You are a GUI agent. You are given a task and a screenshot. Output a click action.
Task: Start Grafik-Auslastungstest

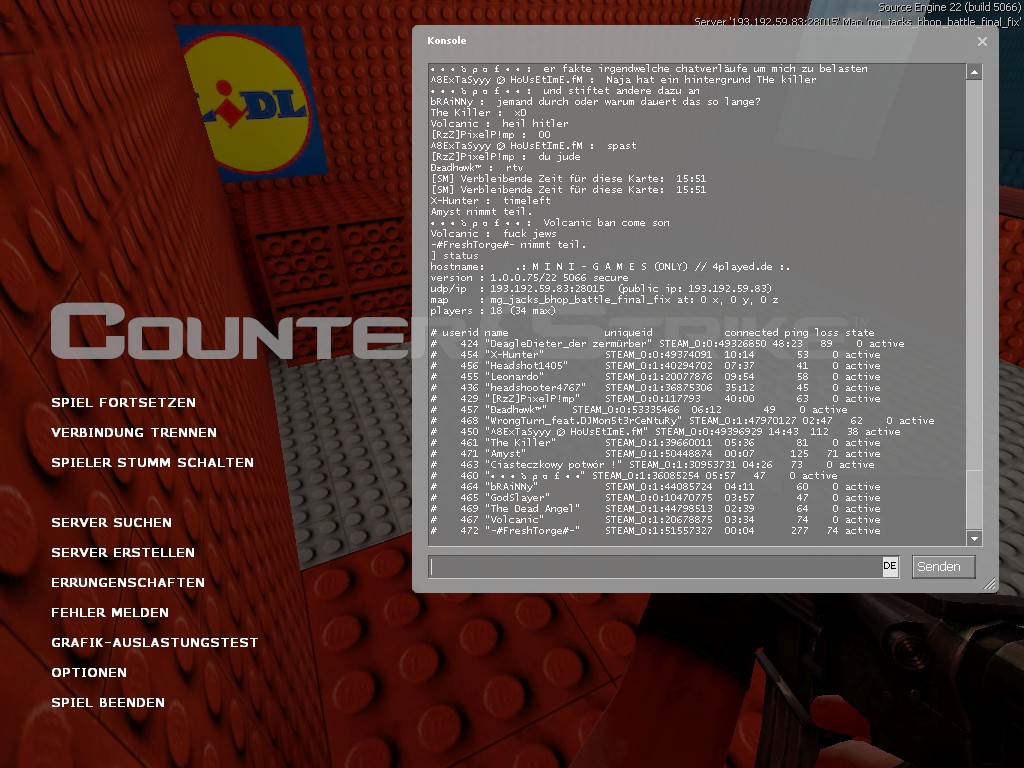coord(155,643)
